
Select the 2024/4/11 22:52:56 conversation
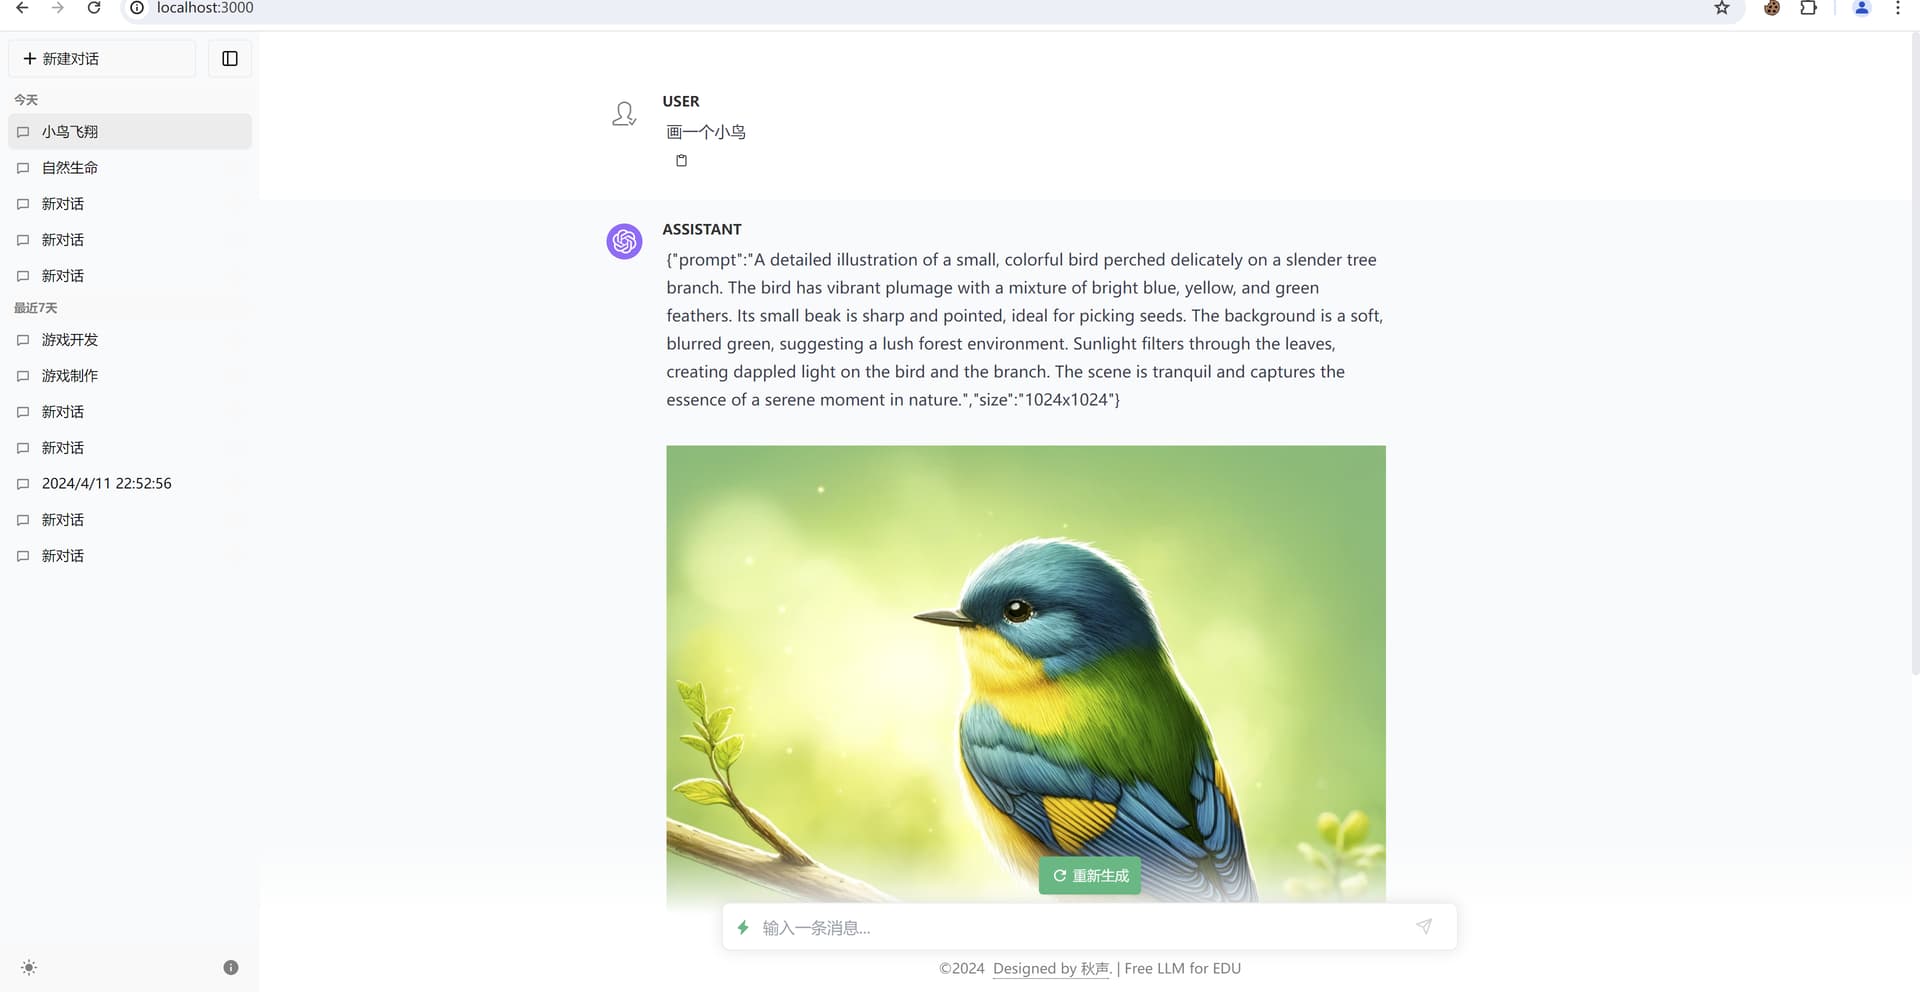[x=130, y=484]
